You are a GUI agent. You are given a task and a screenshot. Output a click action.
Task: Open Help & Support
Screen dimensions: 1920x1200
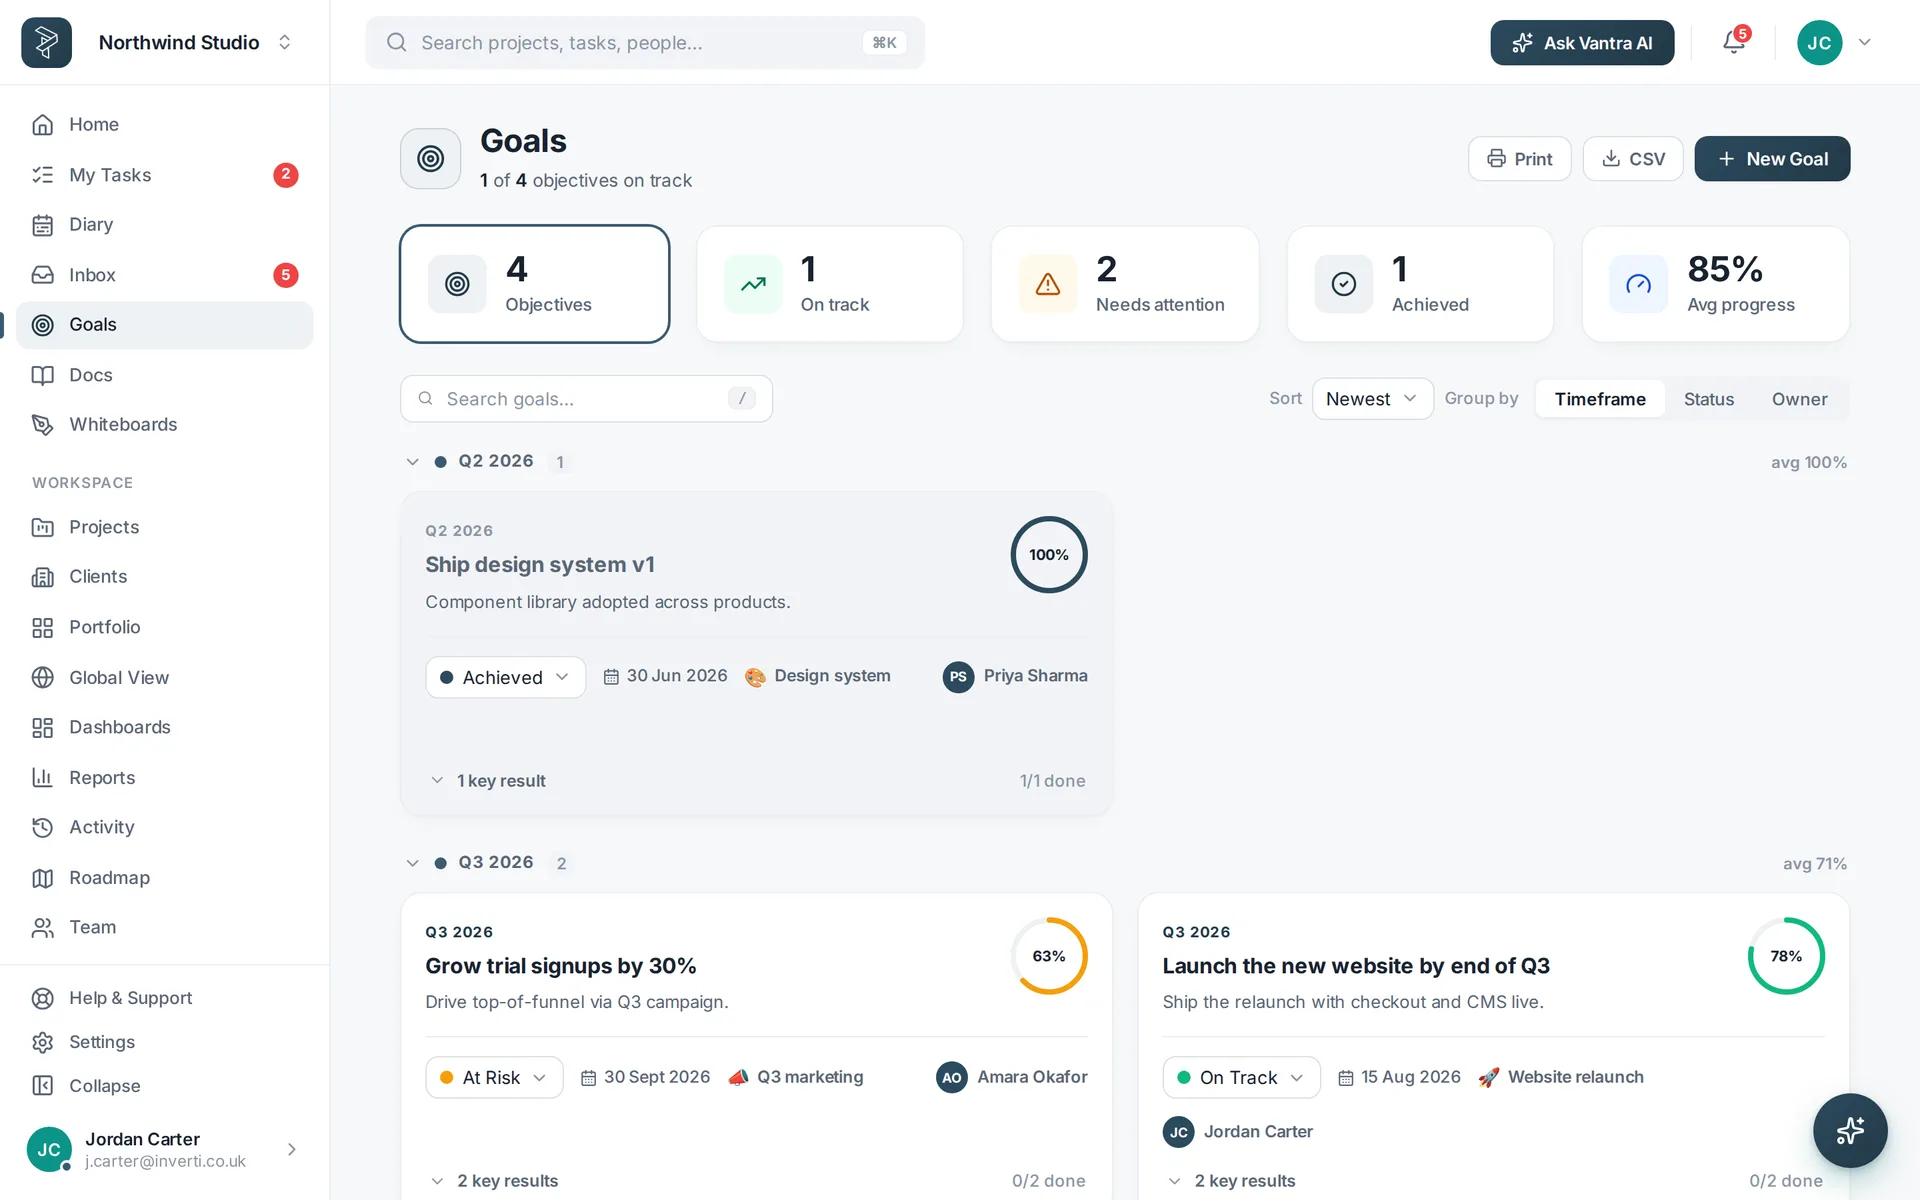point(165,998)
